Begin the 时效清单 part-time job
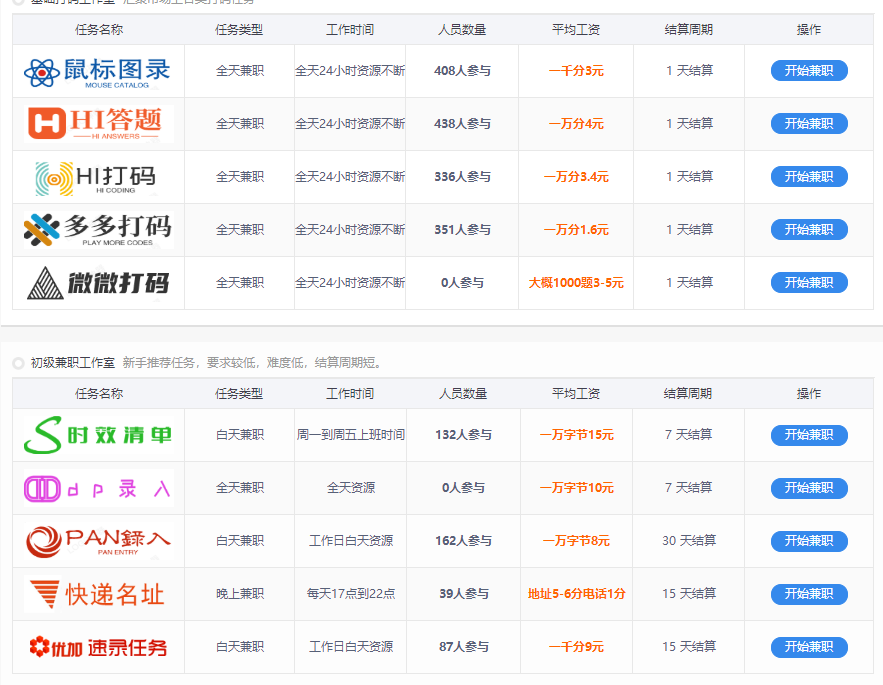883x685 pixels. 808,435
